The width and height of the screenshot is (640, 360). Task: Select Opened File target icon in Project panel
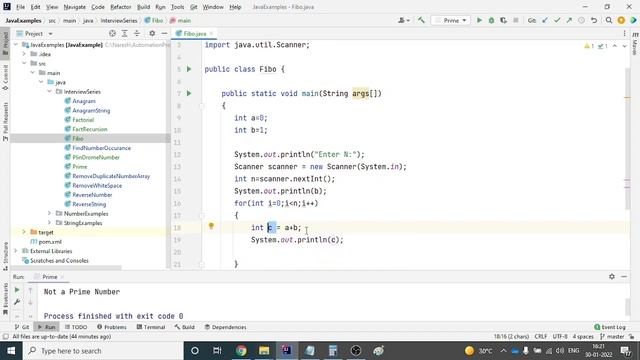pyautogui.click(x=112, y=33)
